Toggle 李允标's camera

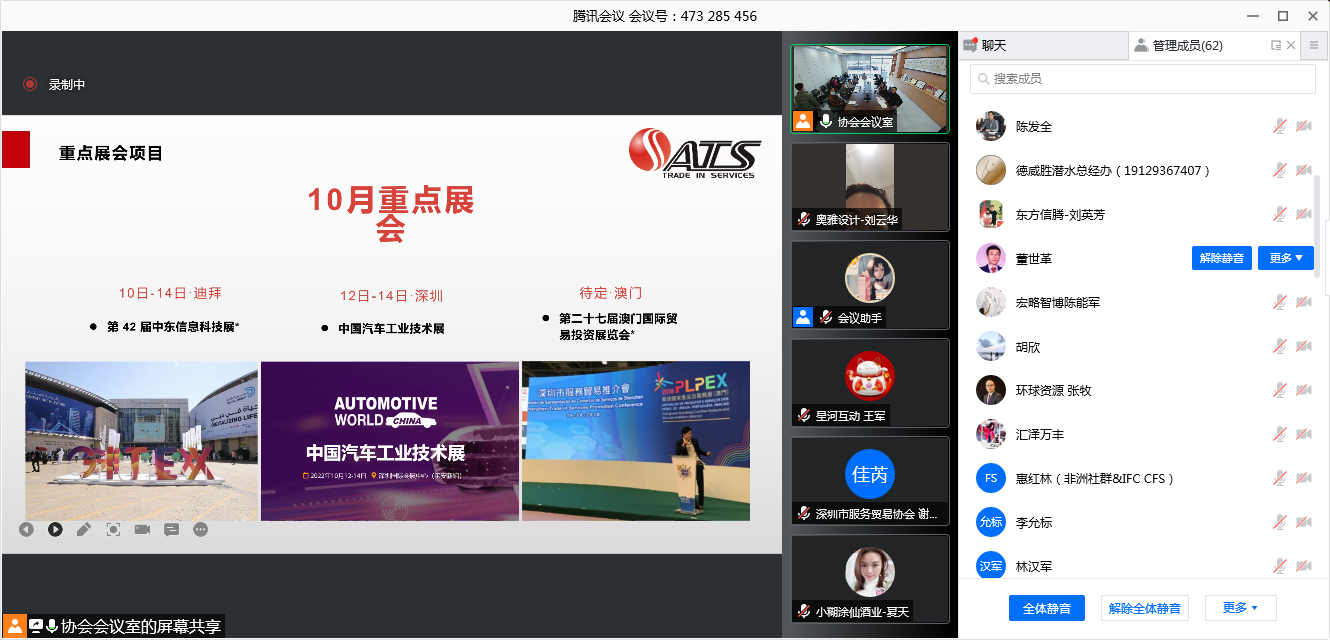pyautogui.click(x=1303, y=522)
